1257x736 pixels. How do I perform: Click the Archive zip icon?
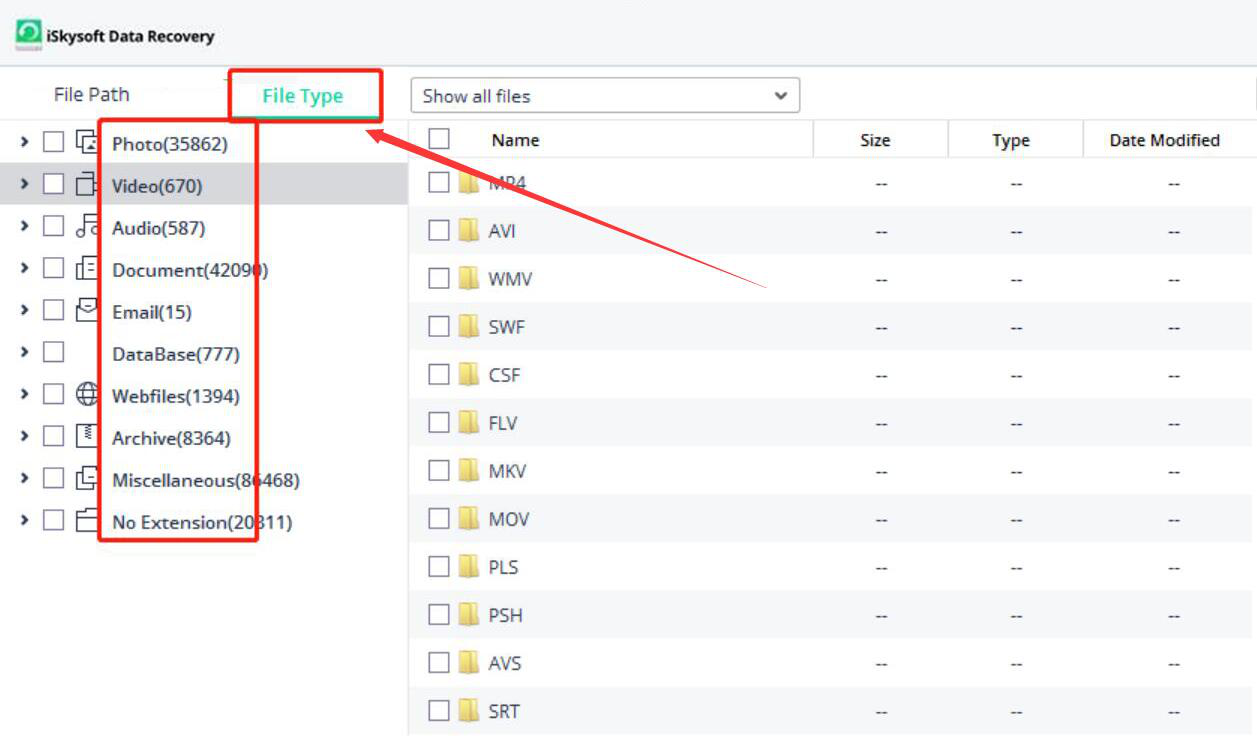[87, 437]
